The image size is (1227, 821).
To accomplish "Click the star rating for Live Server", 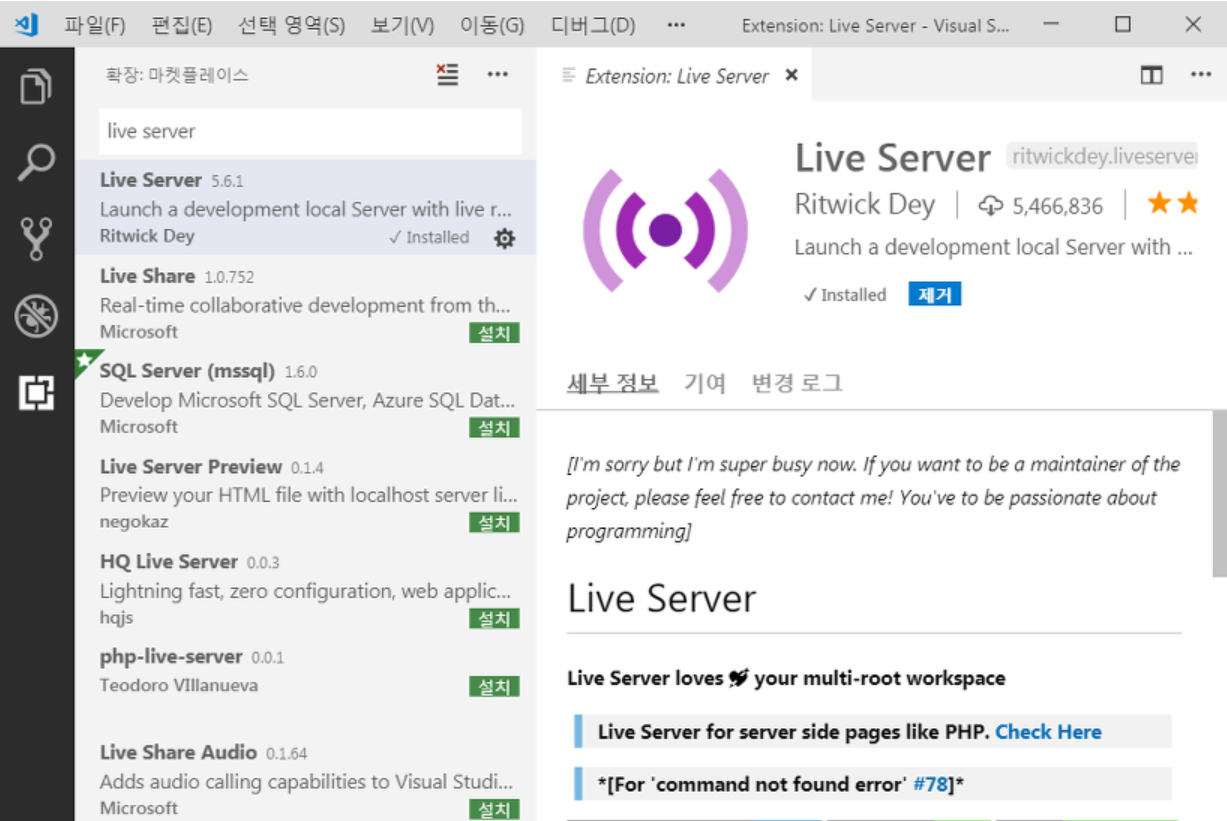I will pos(1173,204).
